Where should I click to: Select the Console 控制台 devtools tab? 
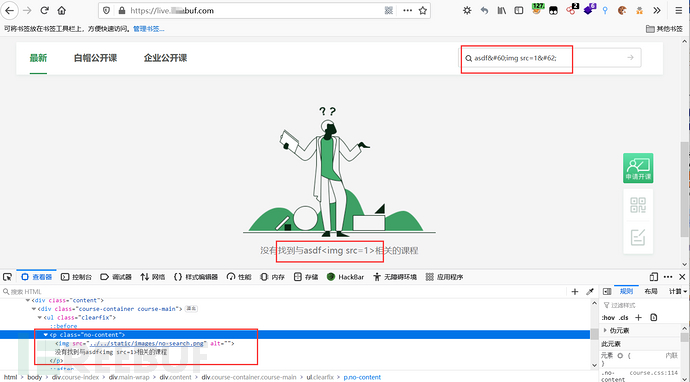click(x=77, y=277)
